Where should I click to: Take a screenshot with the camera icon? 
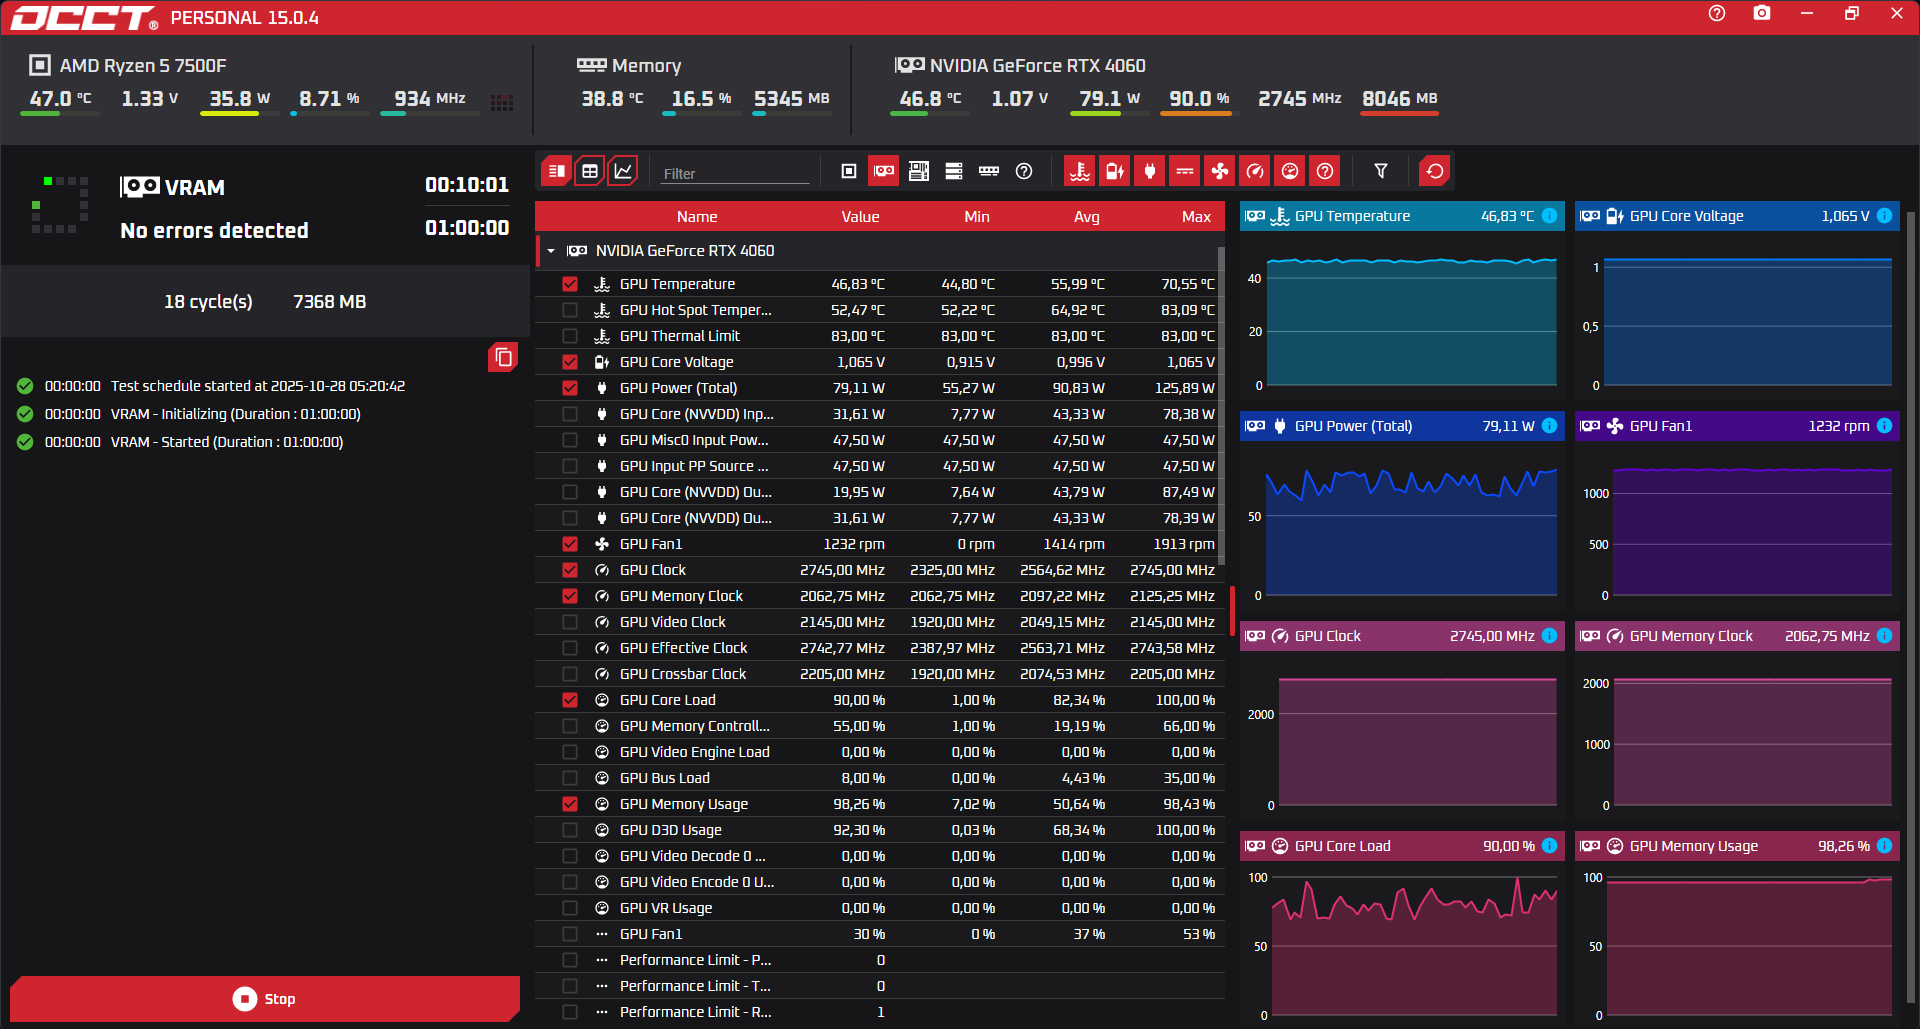pyautogui.click(x=1762, y=13)
